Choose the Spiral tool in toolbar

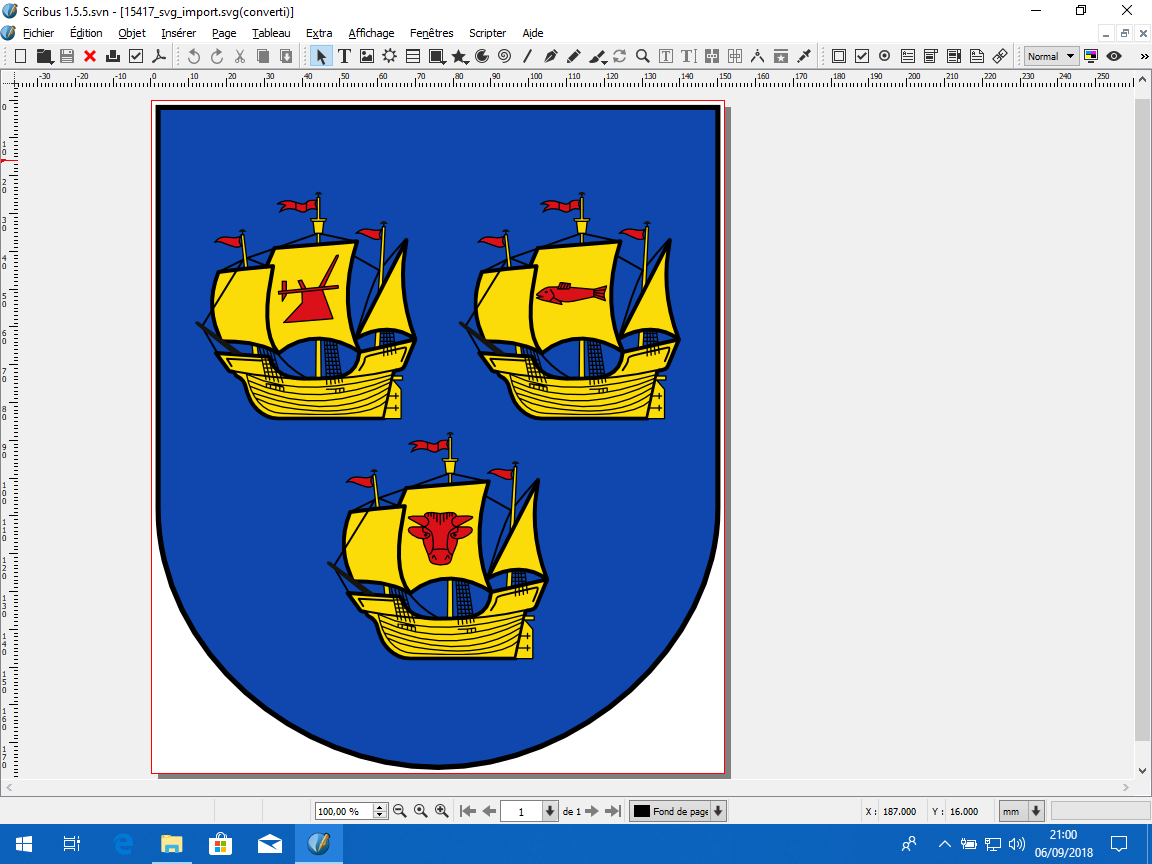click(x=504, y=56)
